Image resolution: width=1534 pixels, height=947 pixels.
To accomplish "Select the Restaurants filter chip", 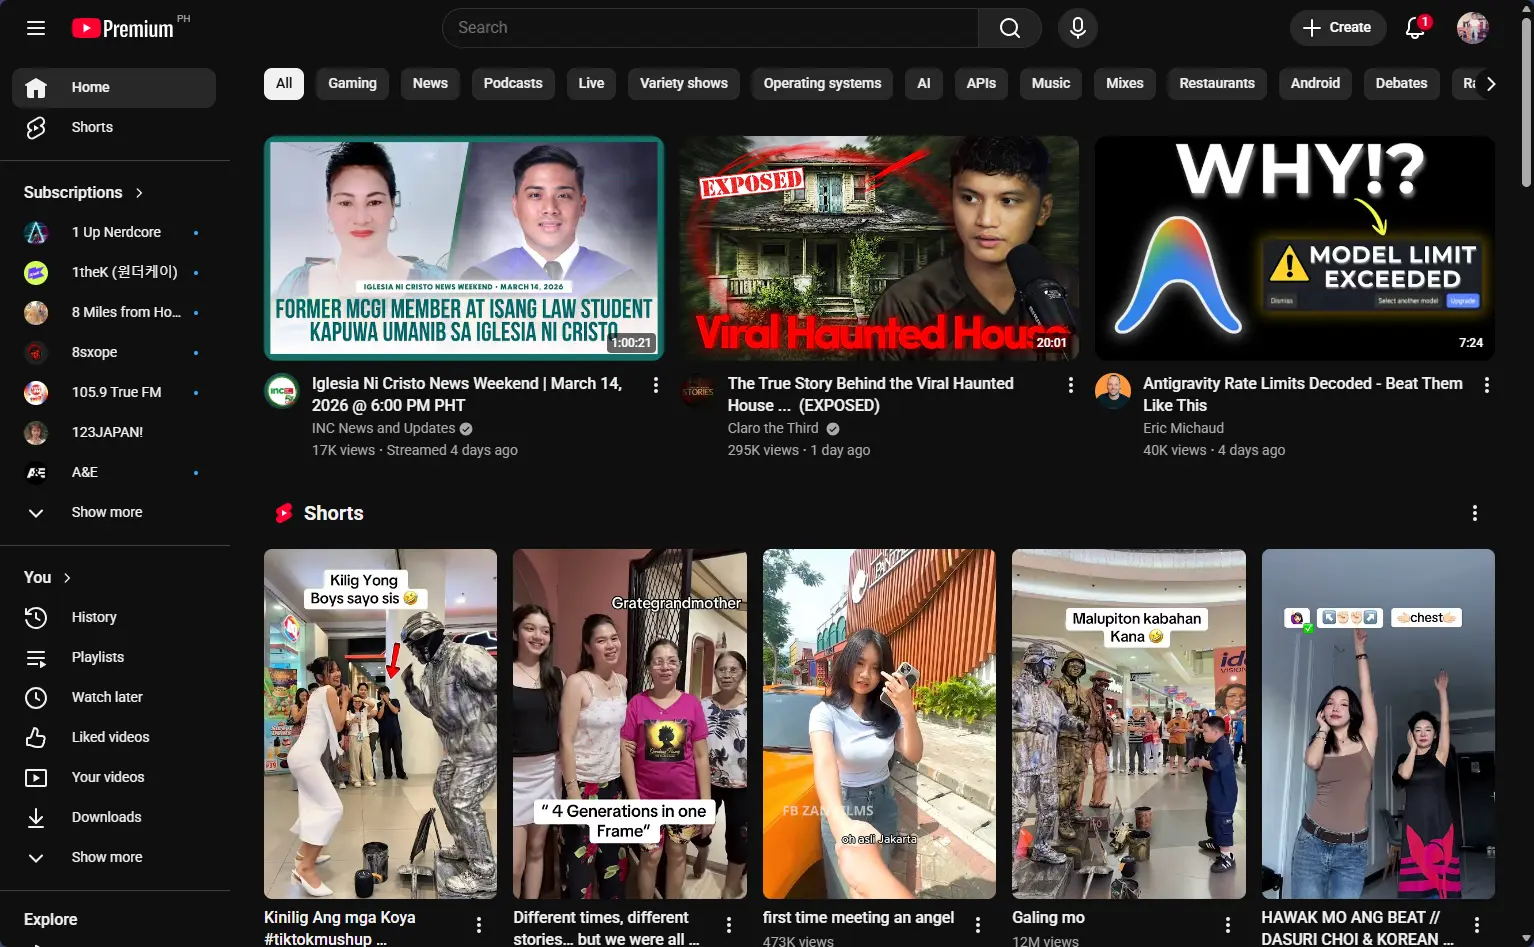I will click(1217, 83).
